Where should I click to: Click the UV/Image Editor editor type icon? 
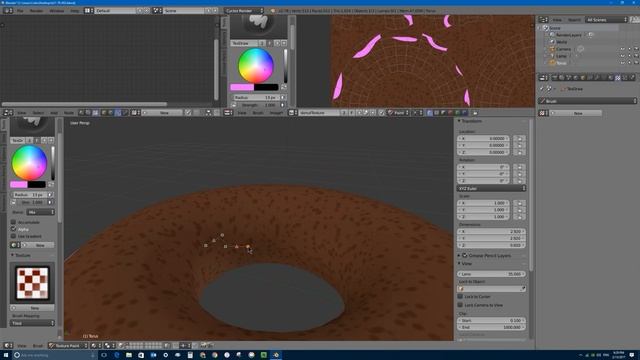click(229, 113)
